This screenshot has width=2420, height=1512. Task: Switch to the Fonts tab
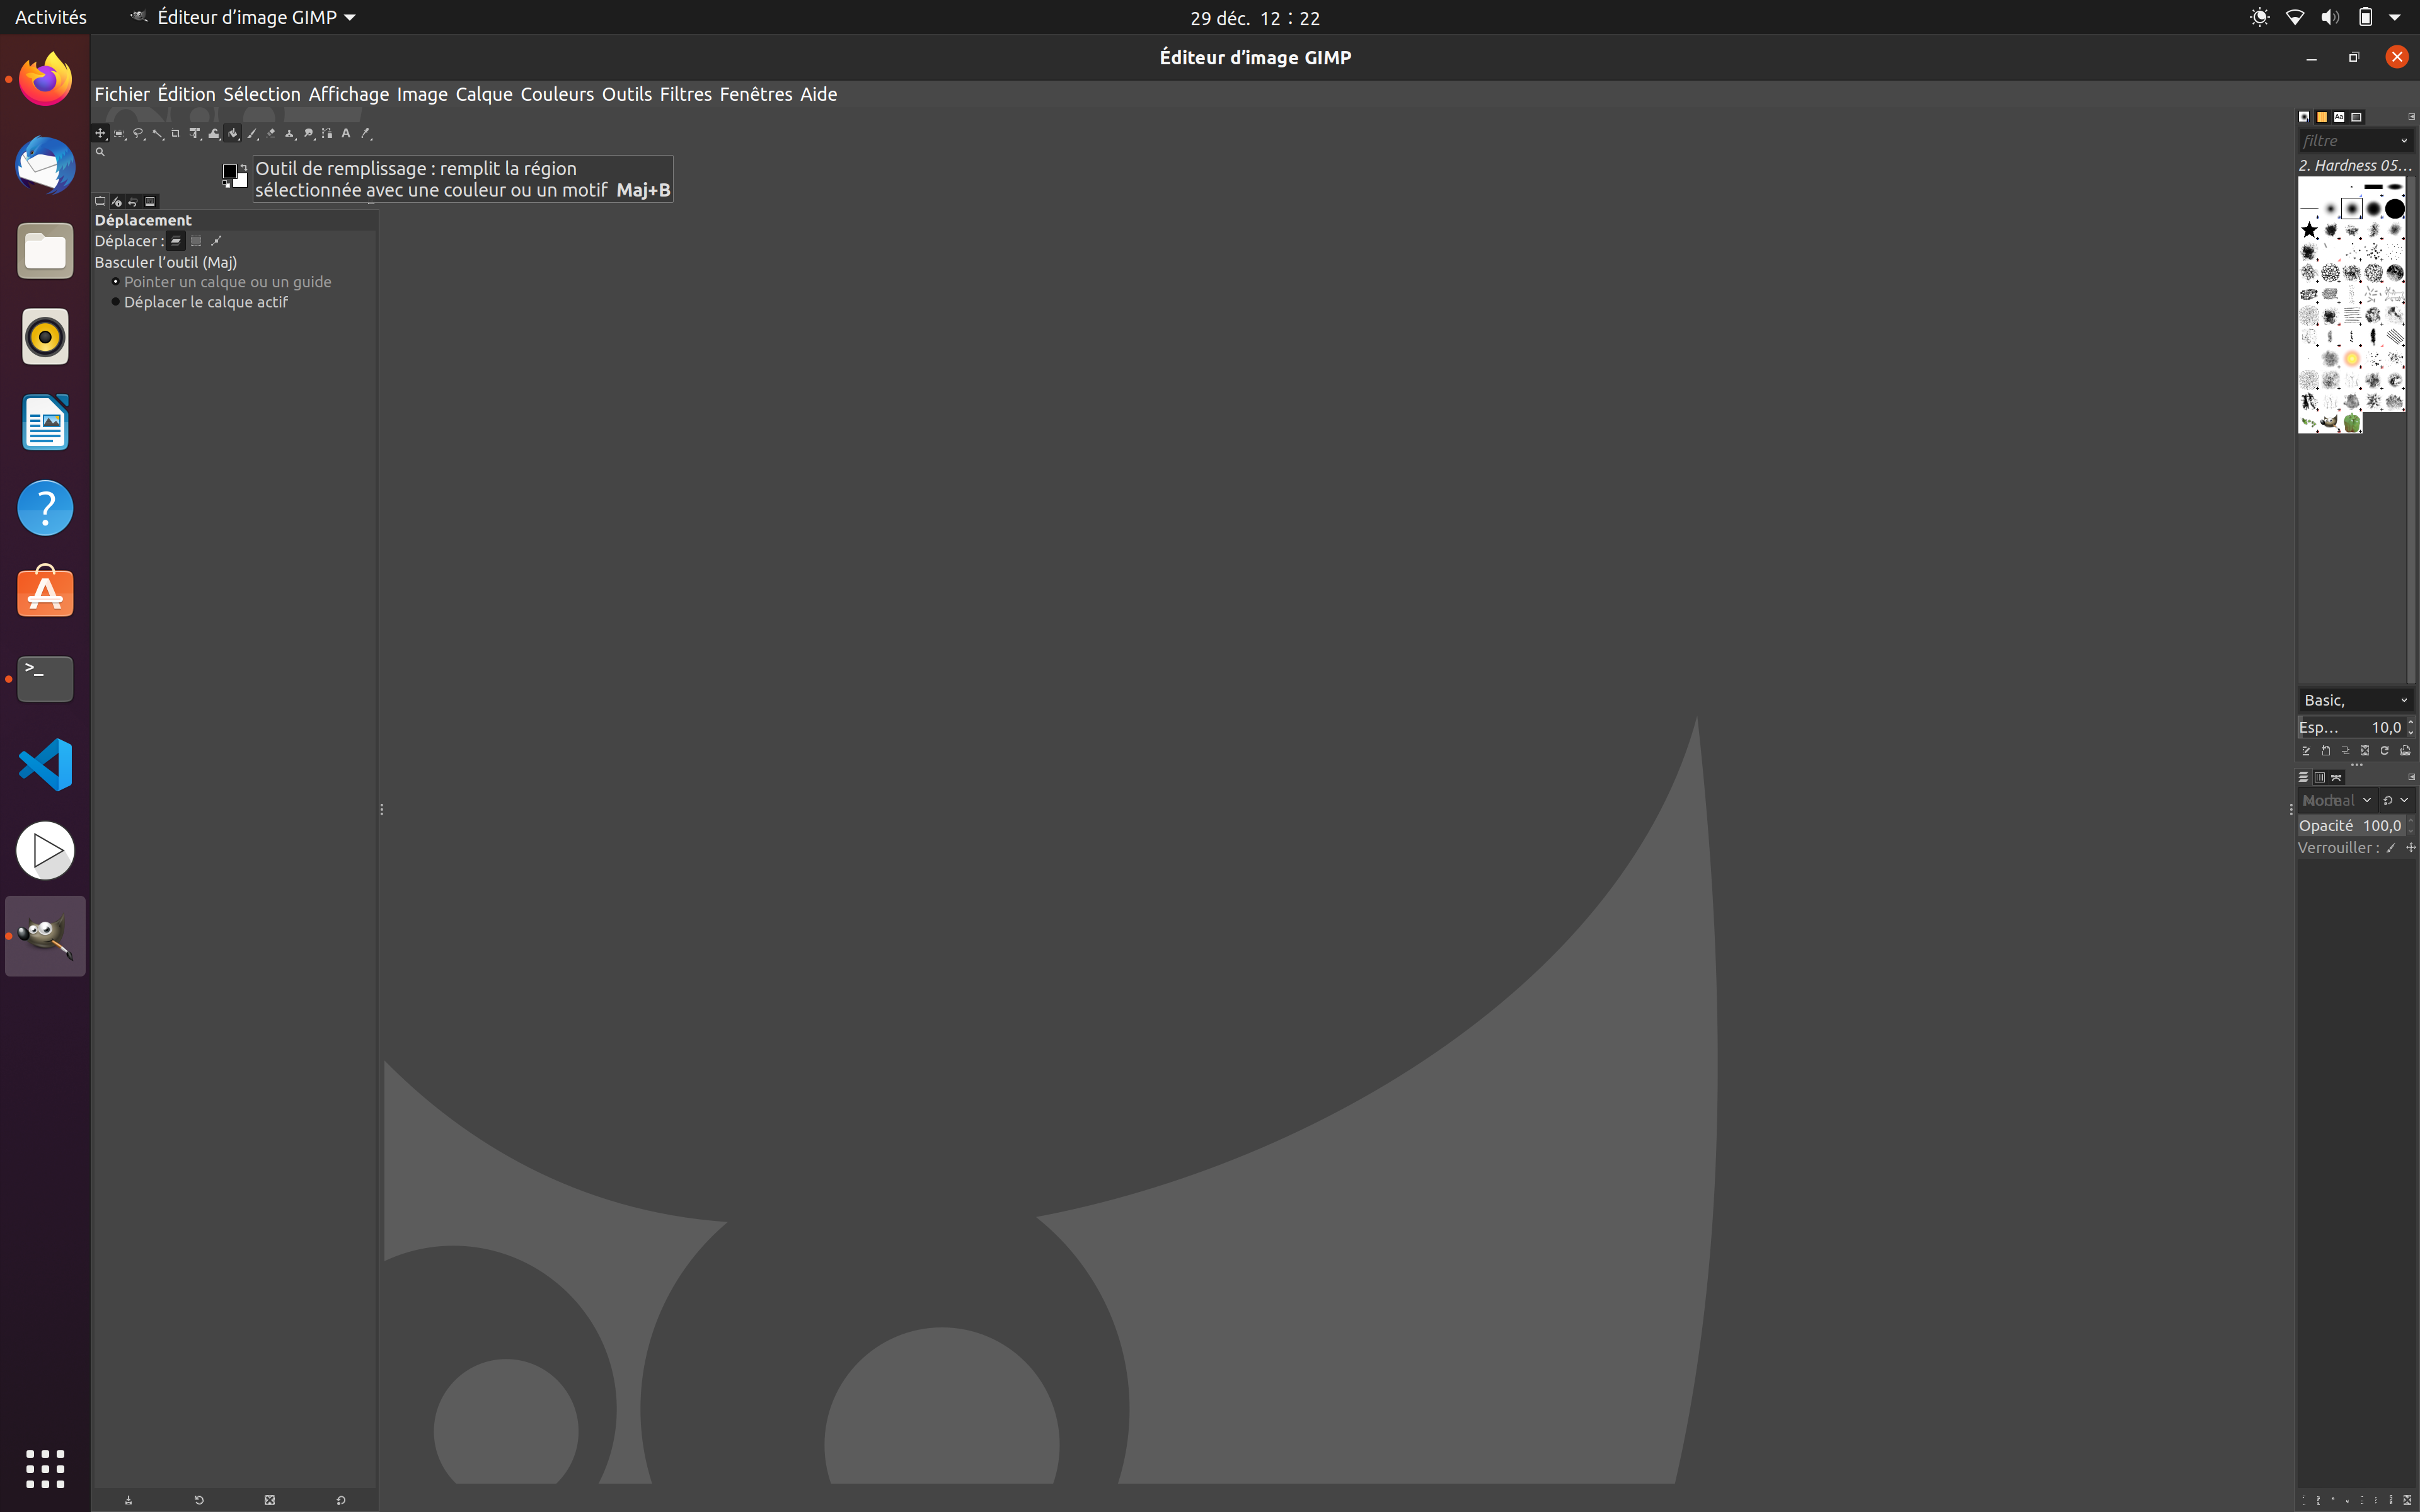click(2339, 117)
